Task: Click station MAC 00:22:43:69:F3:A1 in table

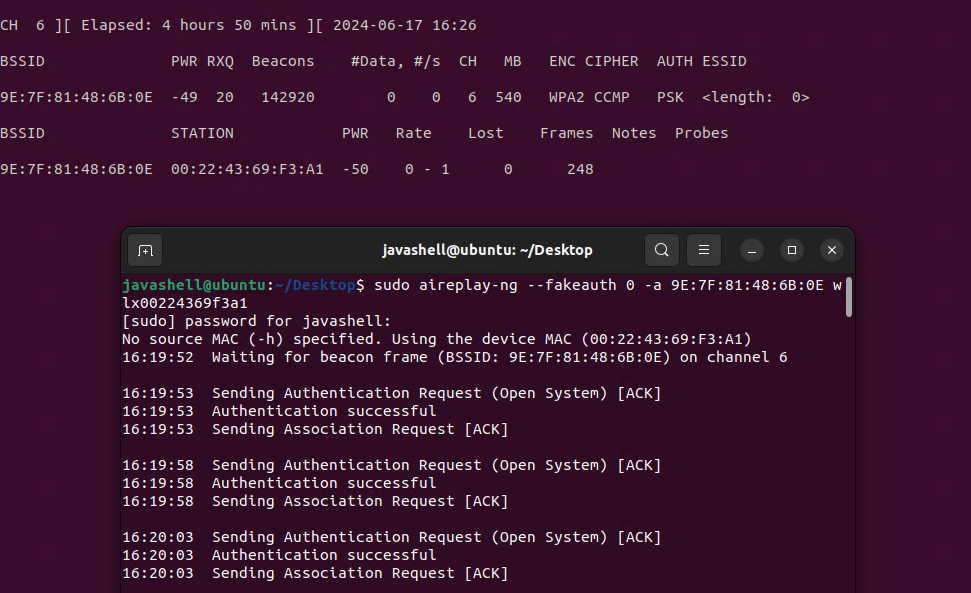Action: pyautogui.click(x=247, y=169)
